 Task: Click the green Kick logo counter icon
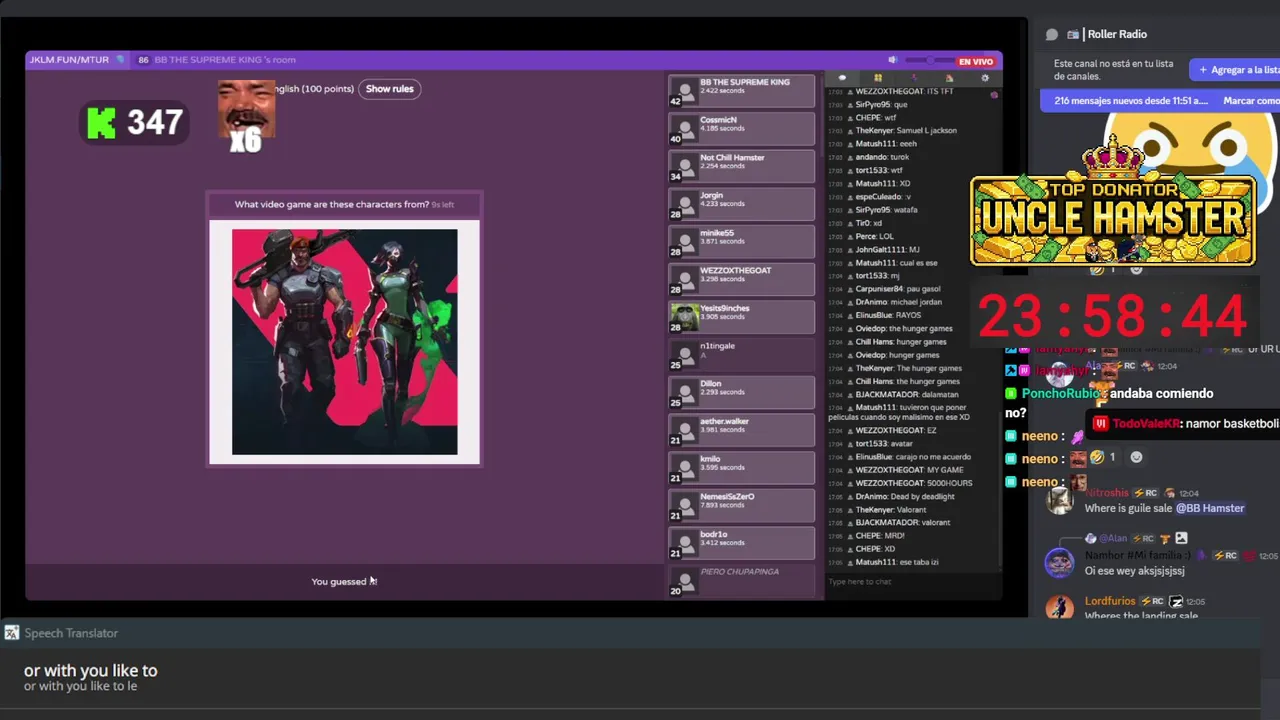click(101, 123)
